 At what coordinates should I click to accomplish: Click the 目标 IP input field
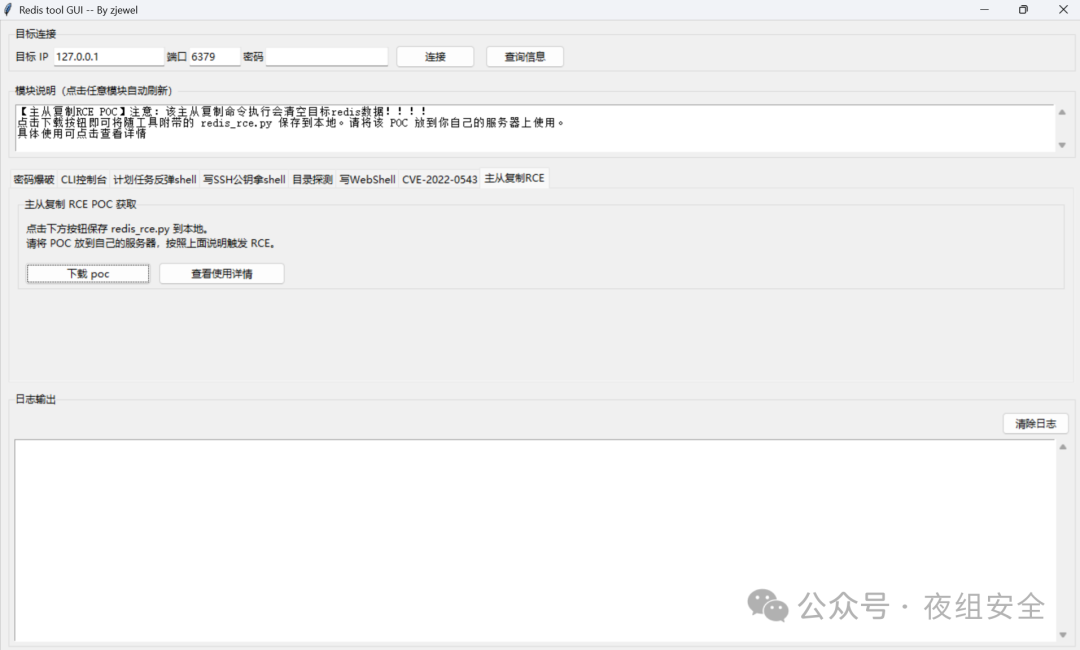click(108, 57)
